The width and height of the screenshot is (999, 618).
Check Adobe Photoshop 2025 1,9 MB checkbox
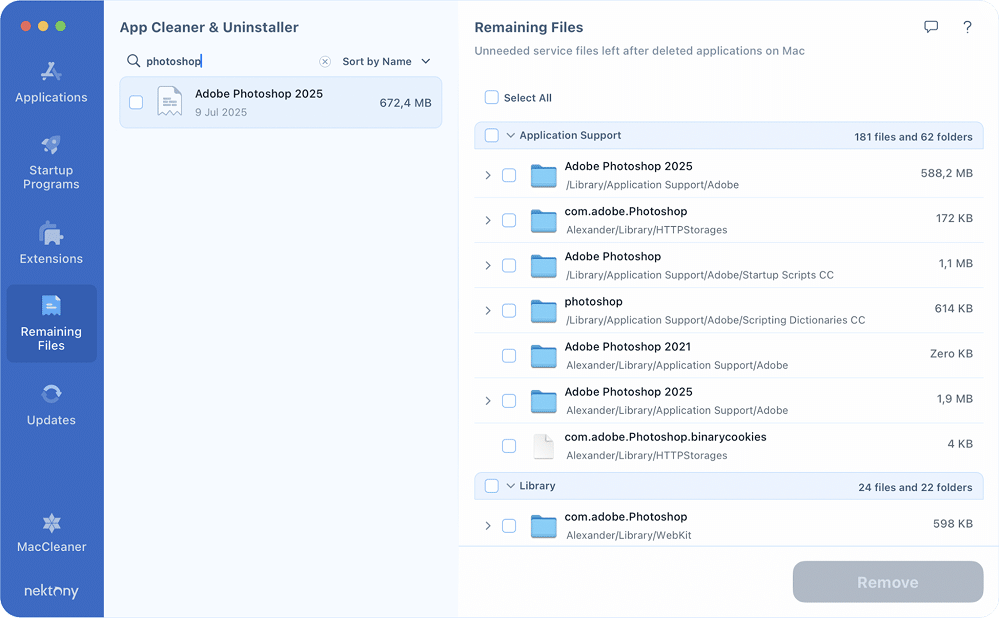[509, 401]
